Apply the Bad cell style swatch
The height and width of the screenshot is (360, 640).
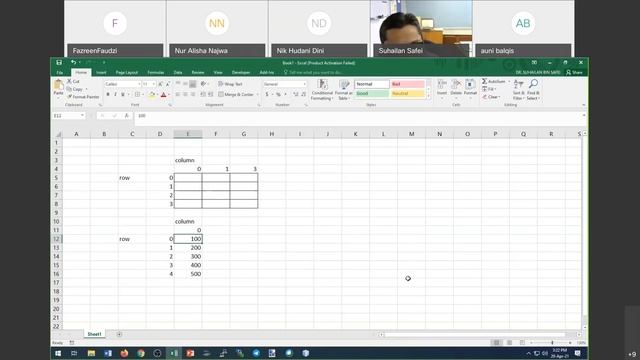coord(407,84)
